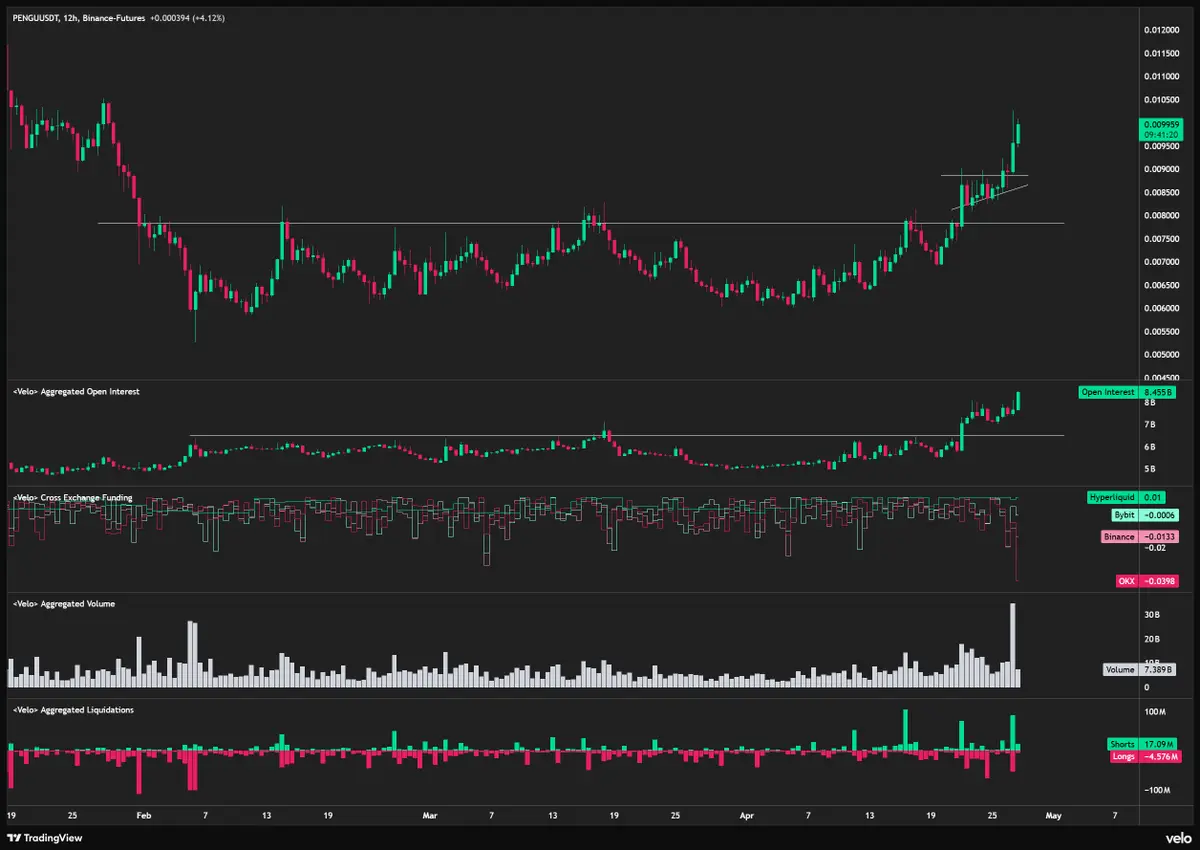Select the Aggregated Liquidations pane title
This screenshot has height=850, width=1200.
coord(71,709)
